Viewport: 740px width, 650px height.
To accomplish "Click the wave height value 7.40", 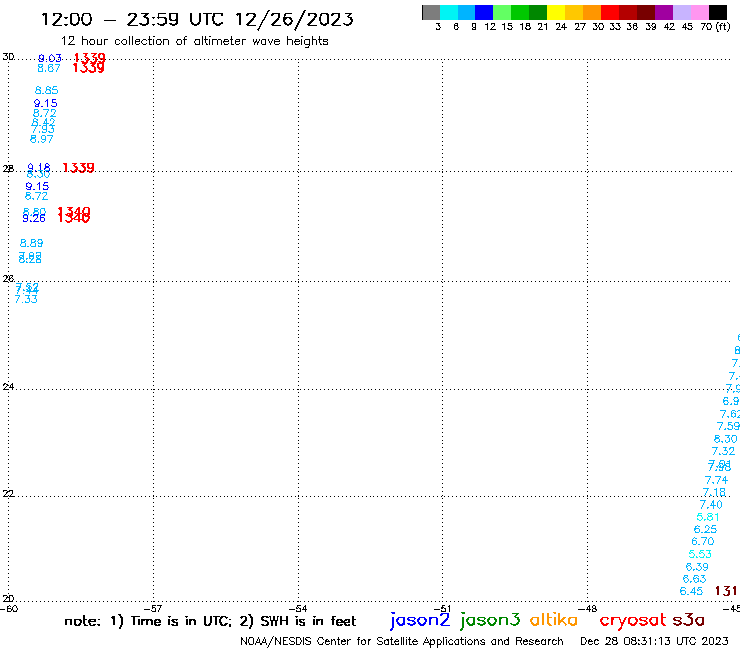I will point(711,505).
